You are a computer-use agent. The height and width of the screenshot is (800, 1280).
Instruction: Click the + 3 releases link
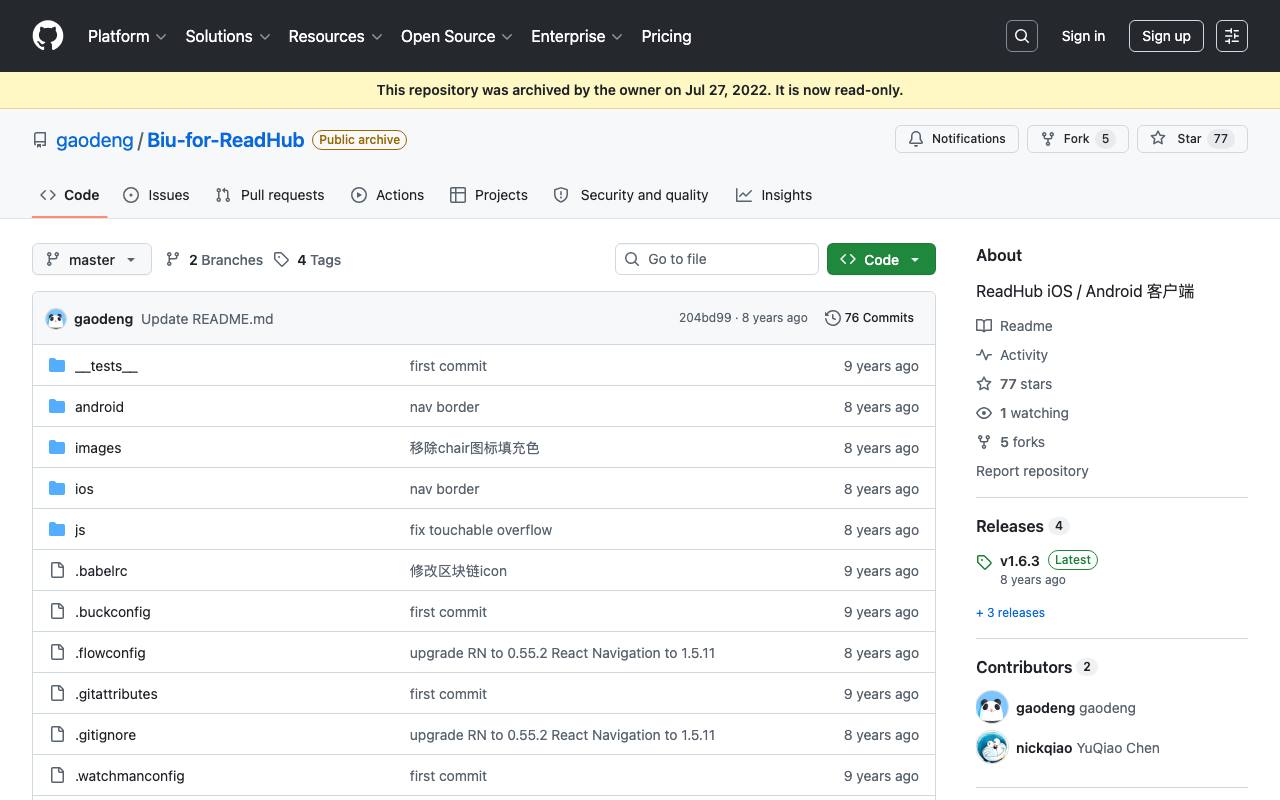[x=1010, y=613]
